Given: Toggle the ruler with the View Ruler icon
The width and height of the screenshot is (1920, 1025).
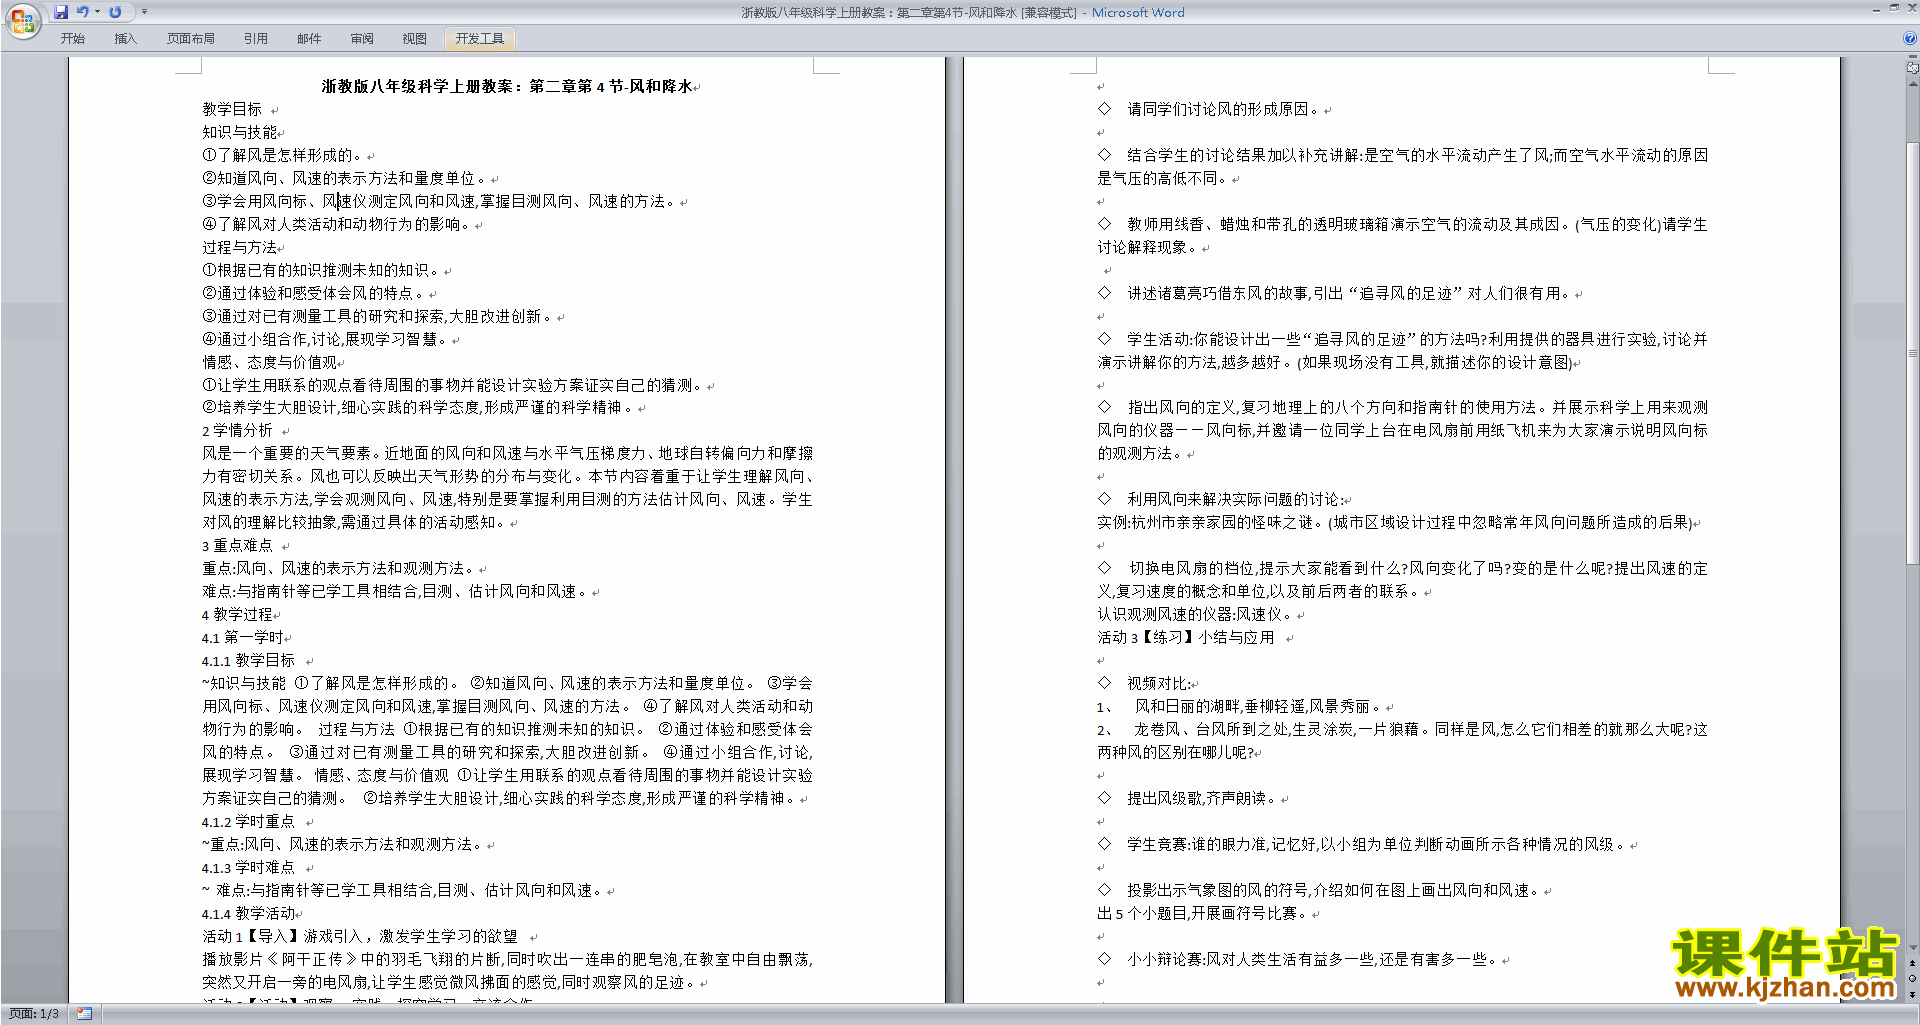Looking at the screenshot, I should coord(1912,68).
